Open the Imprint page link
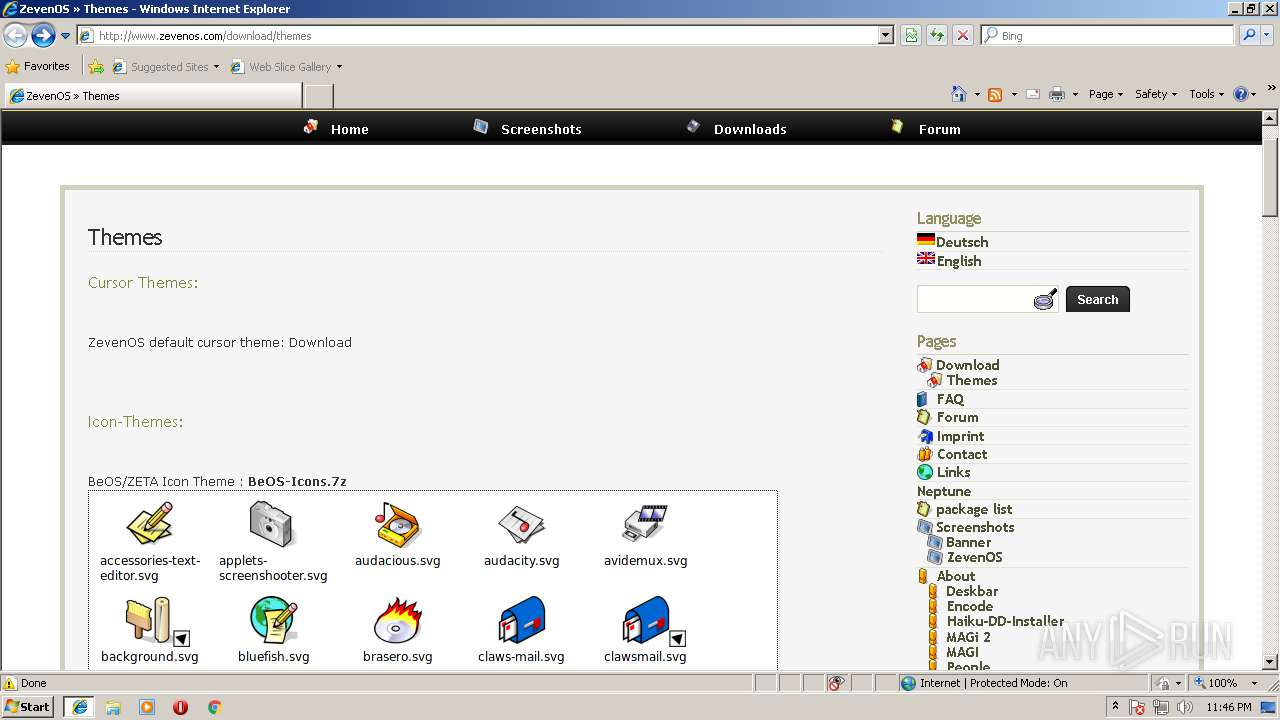 960,436
